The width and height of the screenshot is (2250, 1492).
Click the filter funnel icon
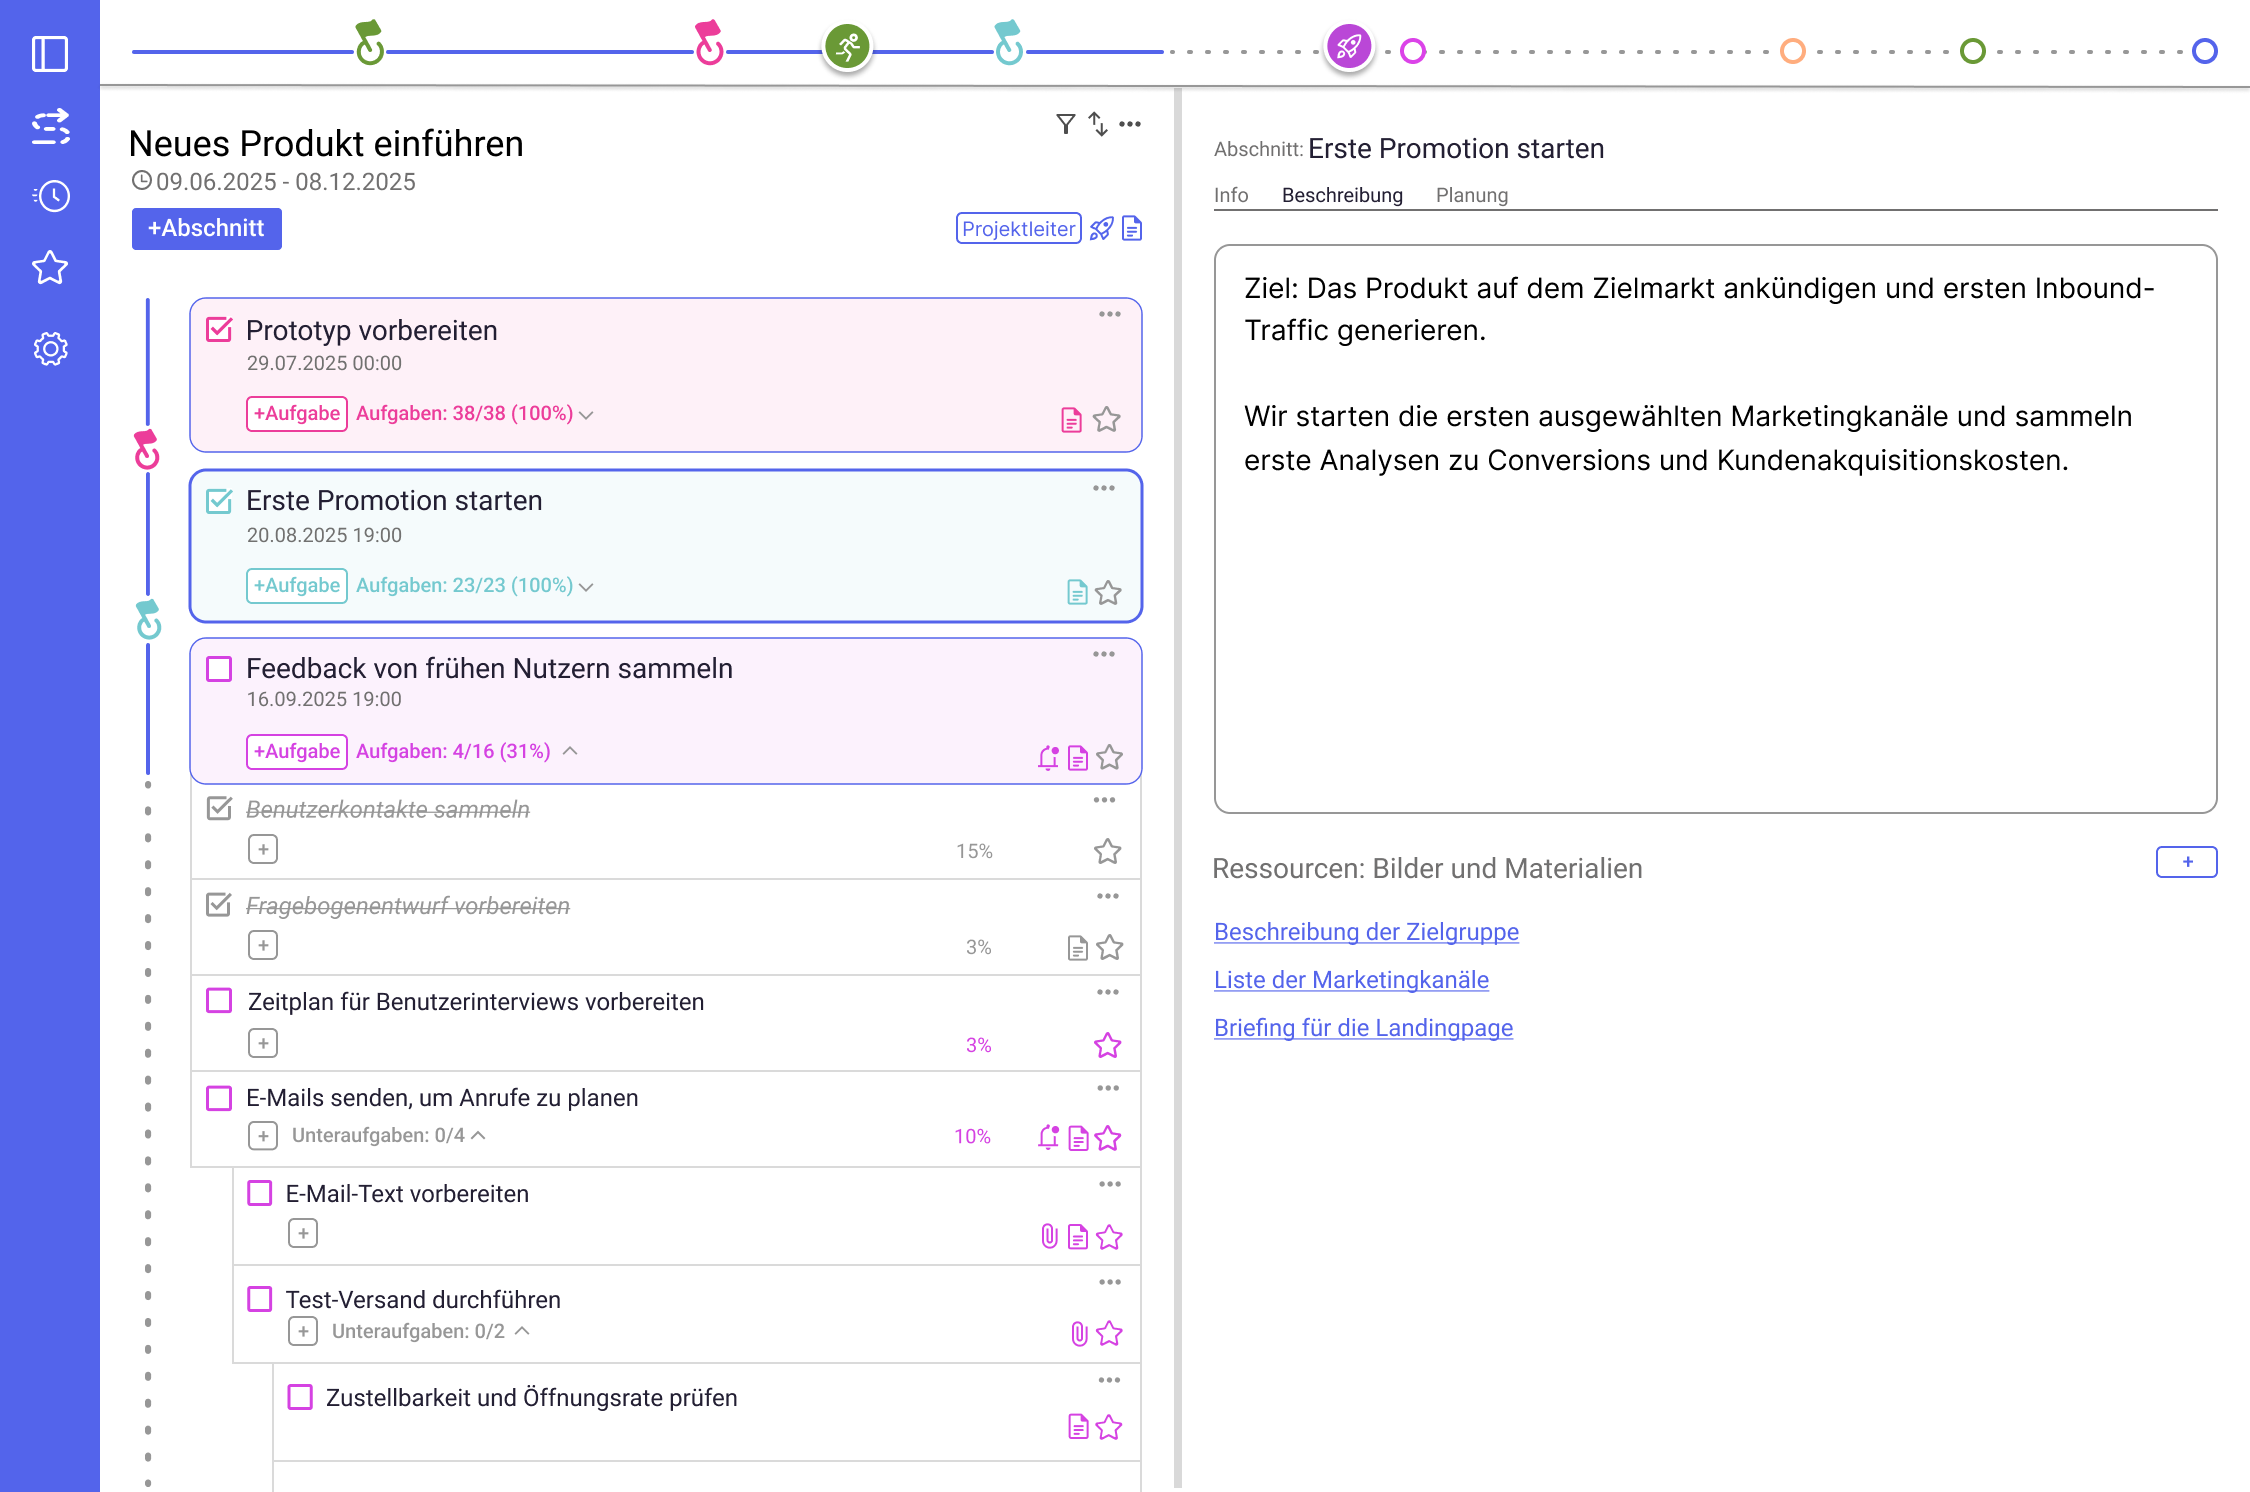pos(1065,124)
